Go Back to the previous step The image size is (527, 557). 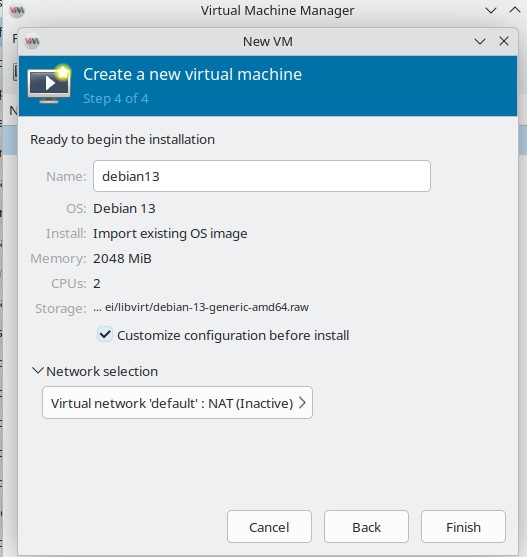(366, 526)
